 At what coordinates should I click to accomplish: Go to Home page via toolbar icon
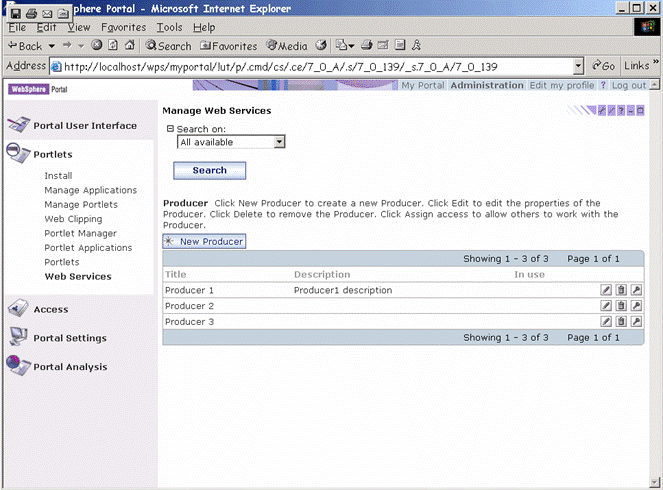coord(130,45)
